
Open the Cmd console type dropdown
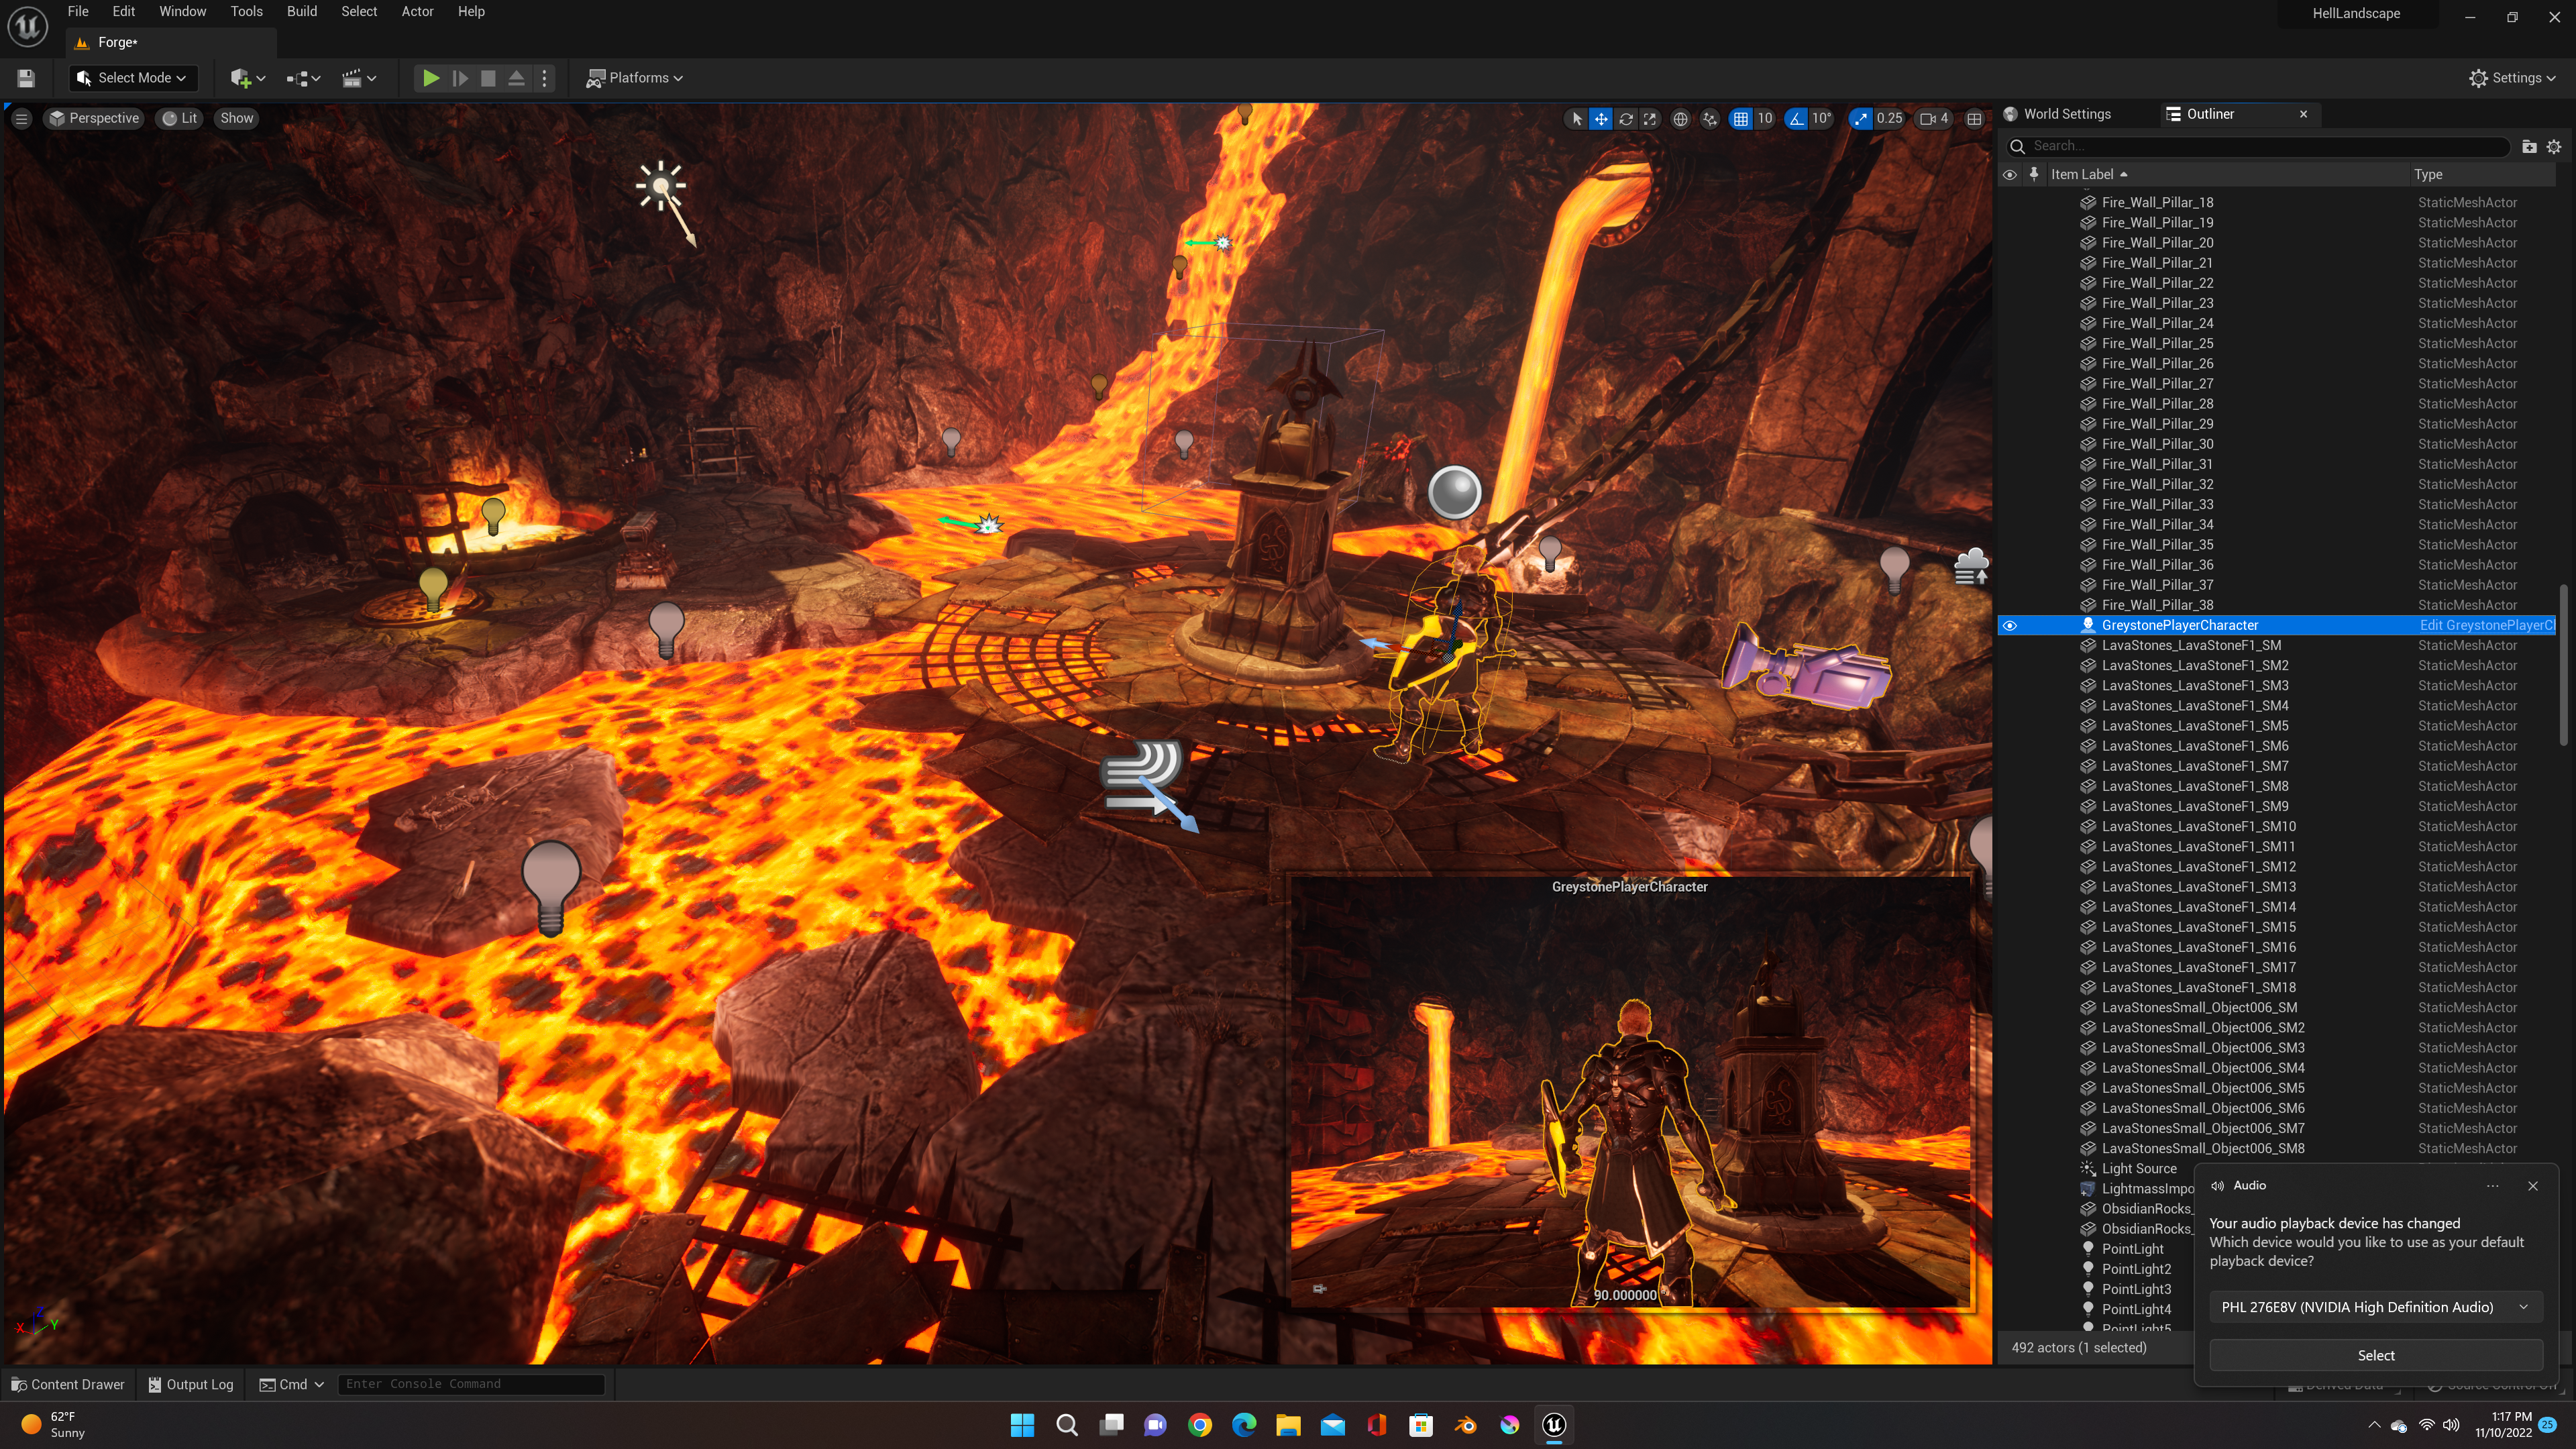pos(292,1384)
